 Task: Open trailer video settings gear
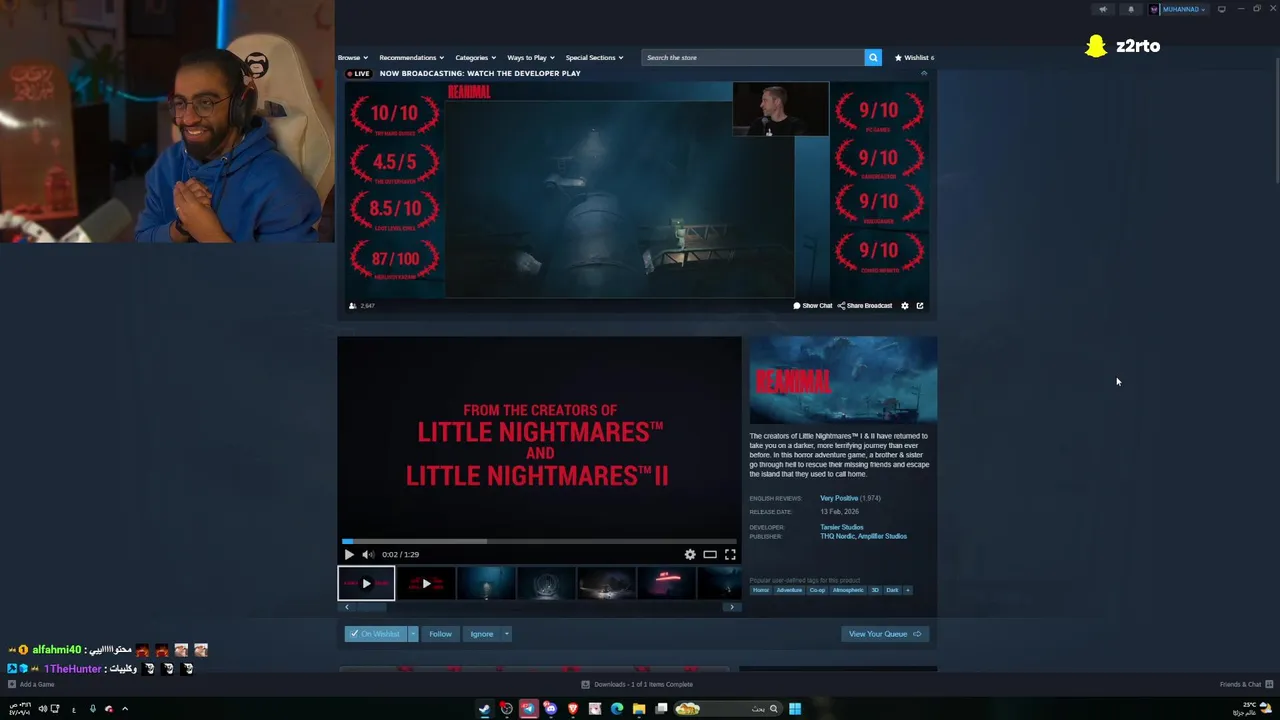click(690, 554)
